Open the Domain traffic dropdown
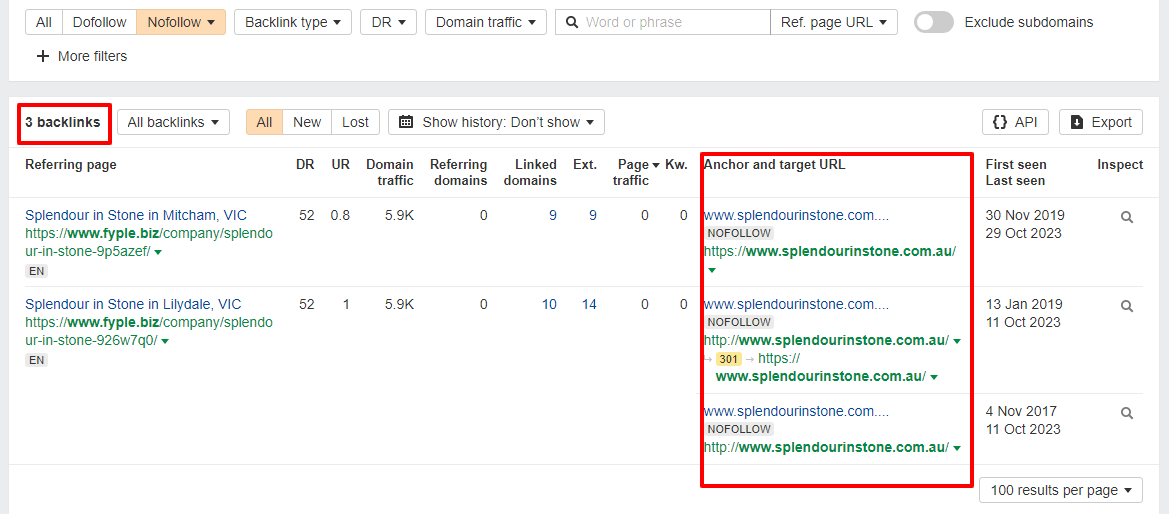This screenshot has width=1169, height=514. pyautogui.click(x=485, y=22)
